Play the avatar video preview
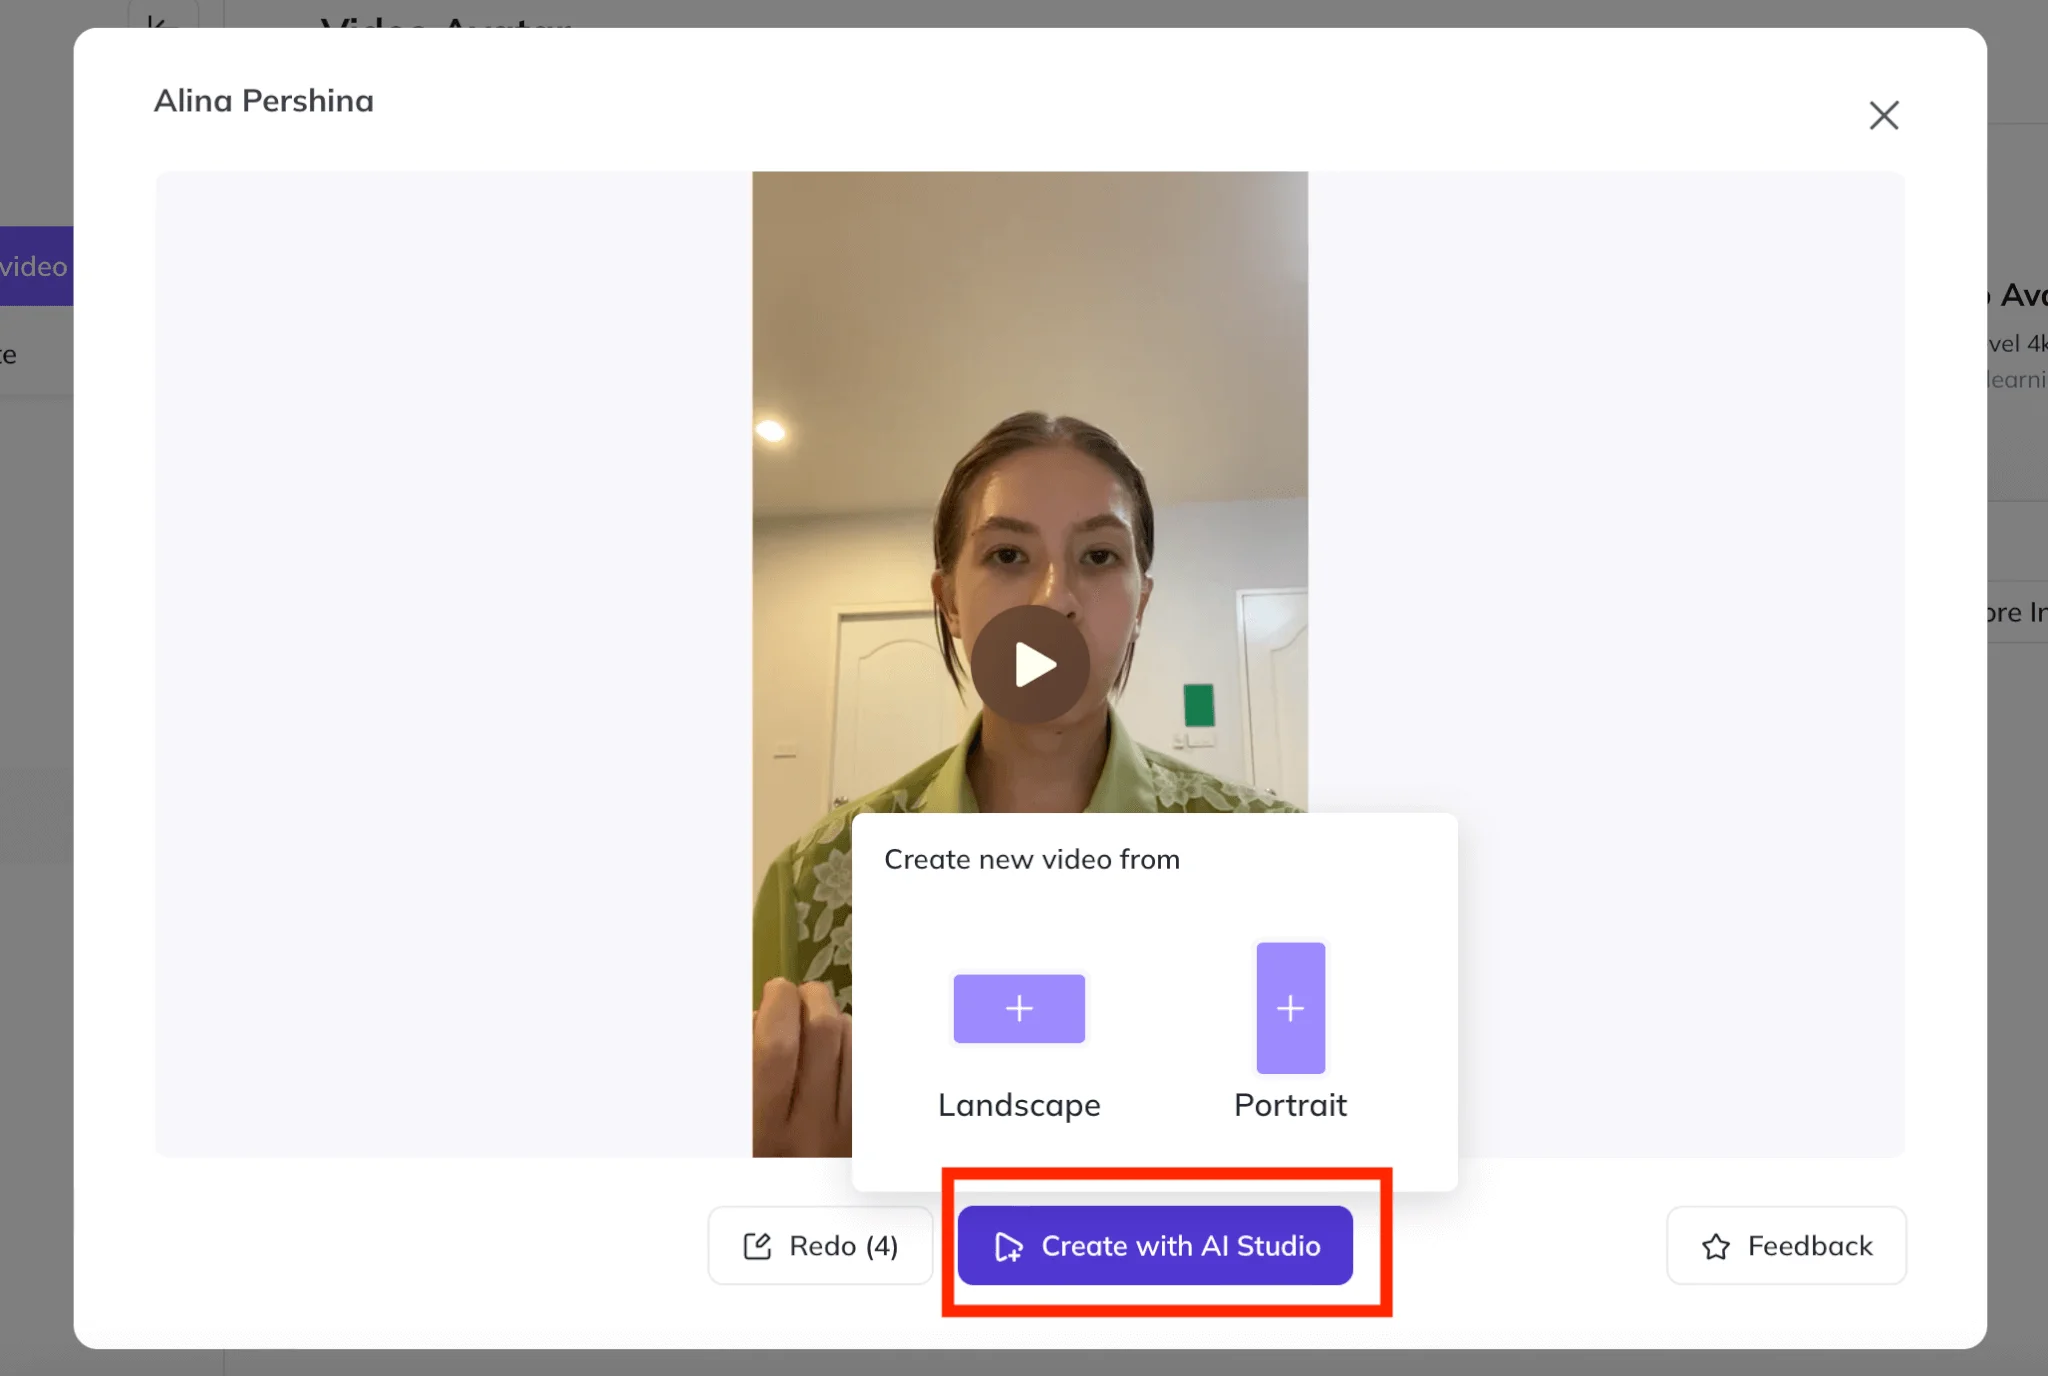 (1030, 664)
